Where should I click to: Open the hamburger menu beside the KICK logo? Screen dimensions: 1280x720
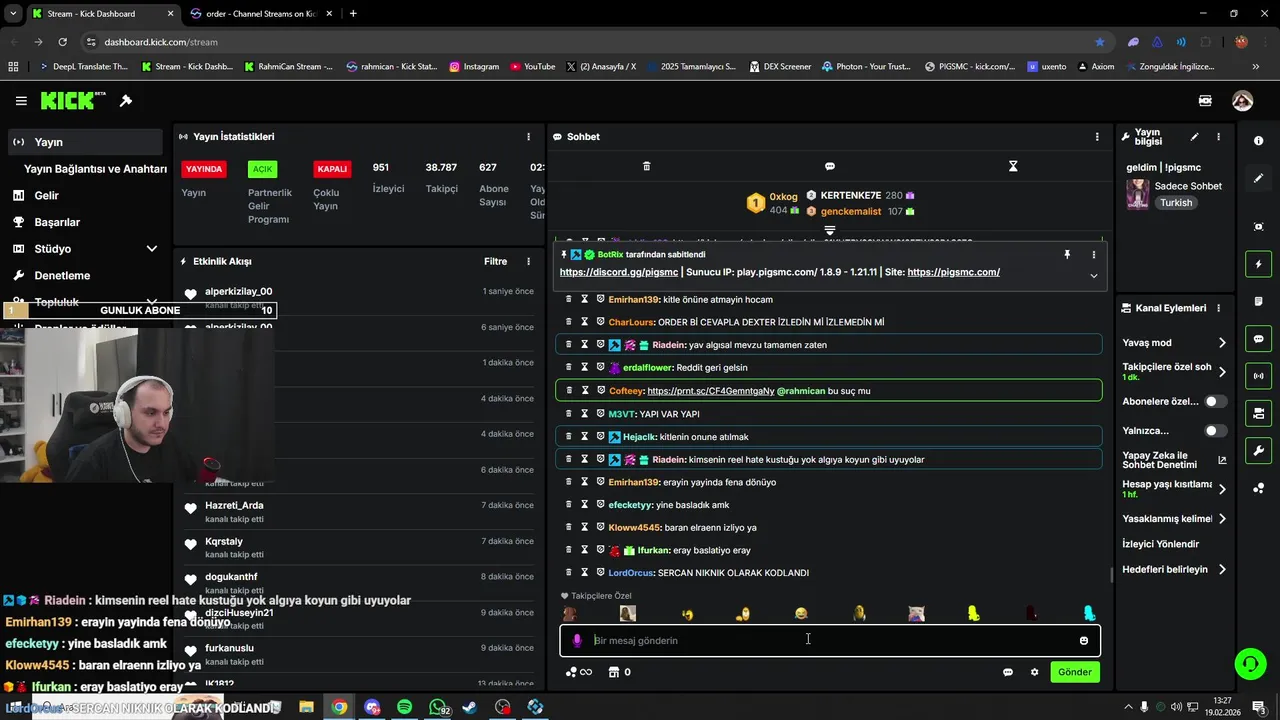(x=21, y=101)
